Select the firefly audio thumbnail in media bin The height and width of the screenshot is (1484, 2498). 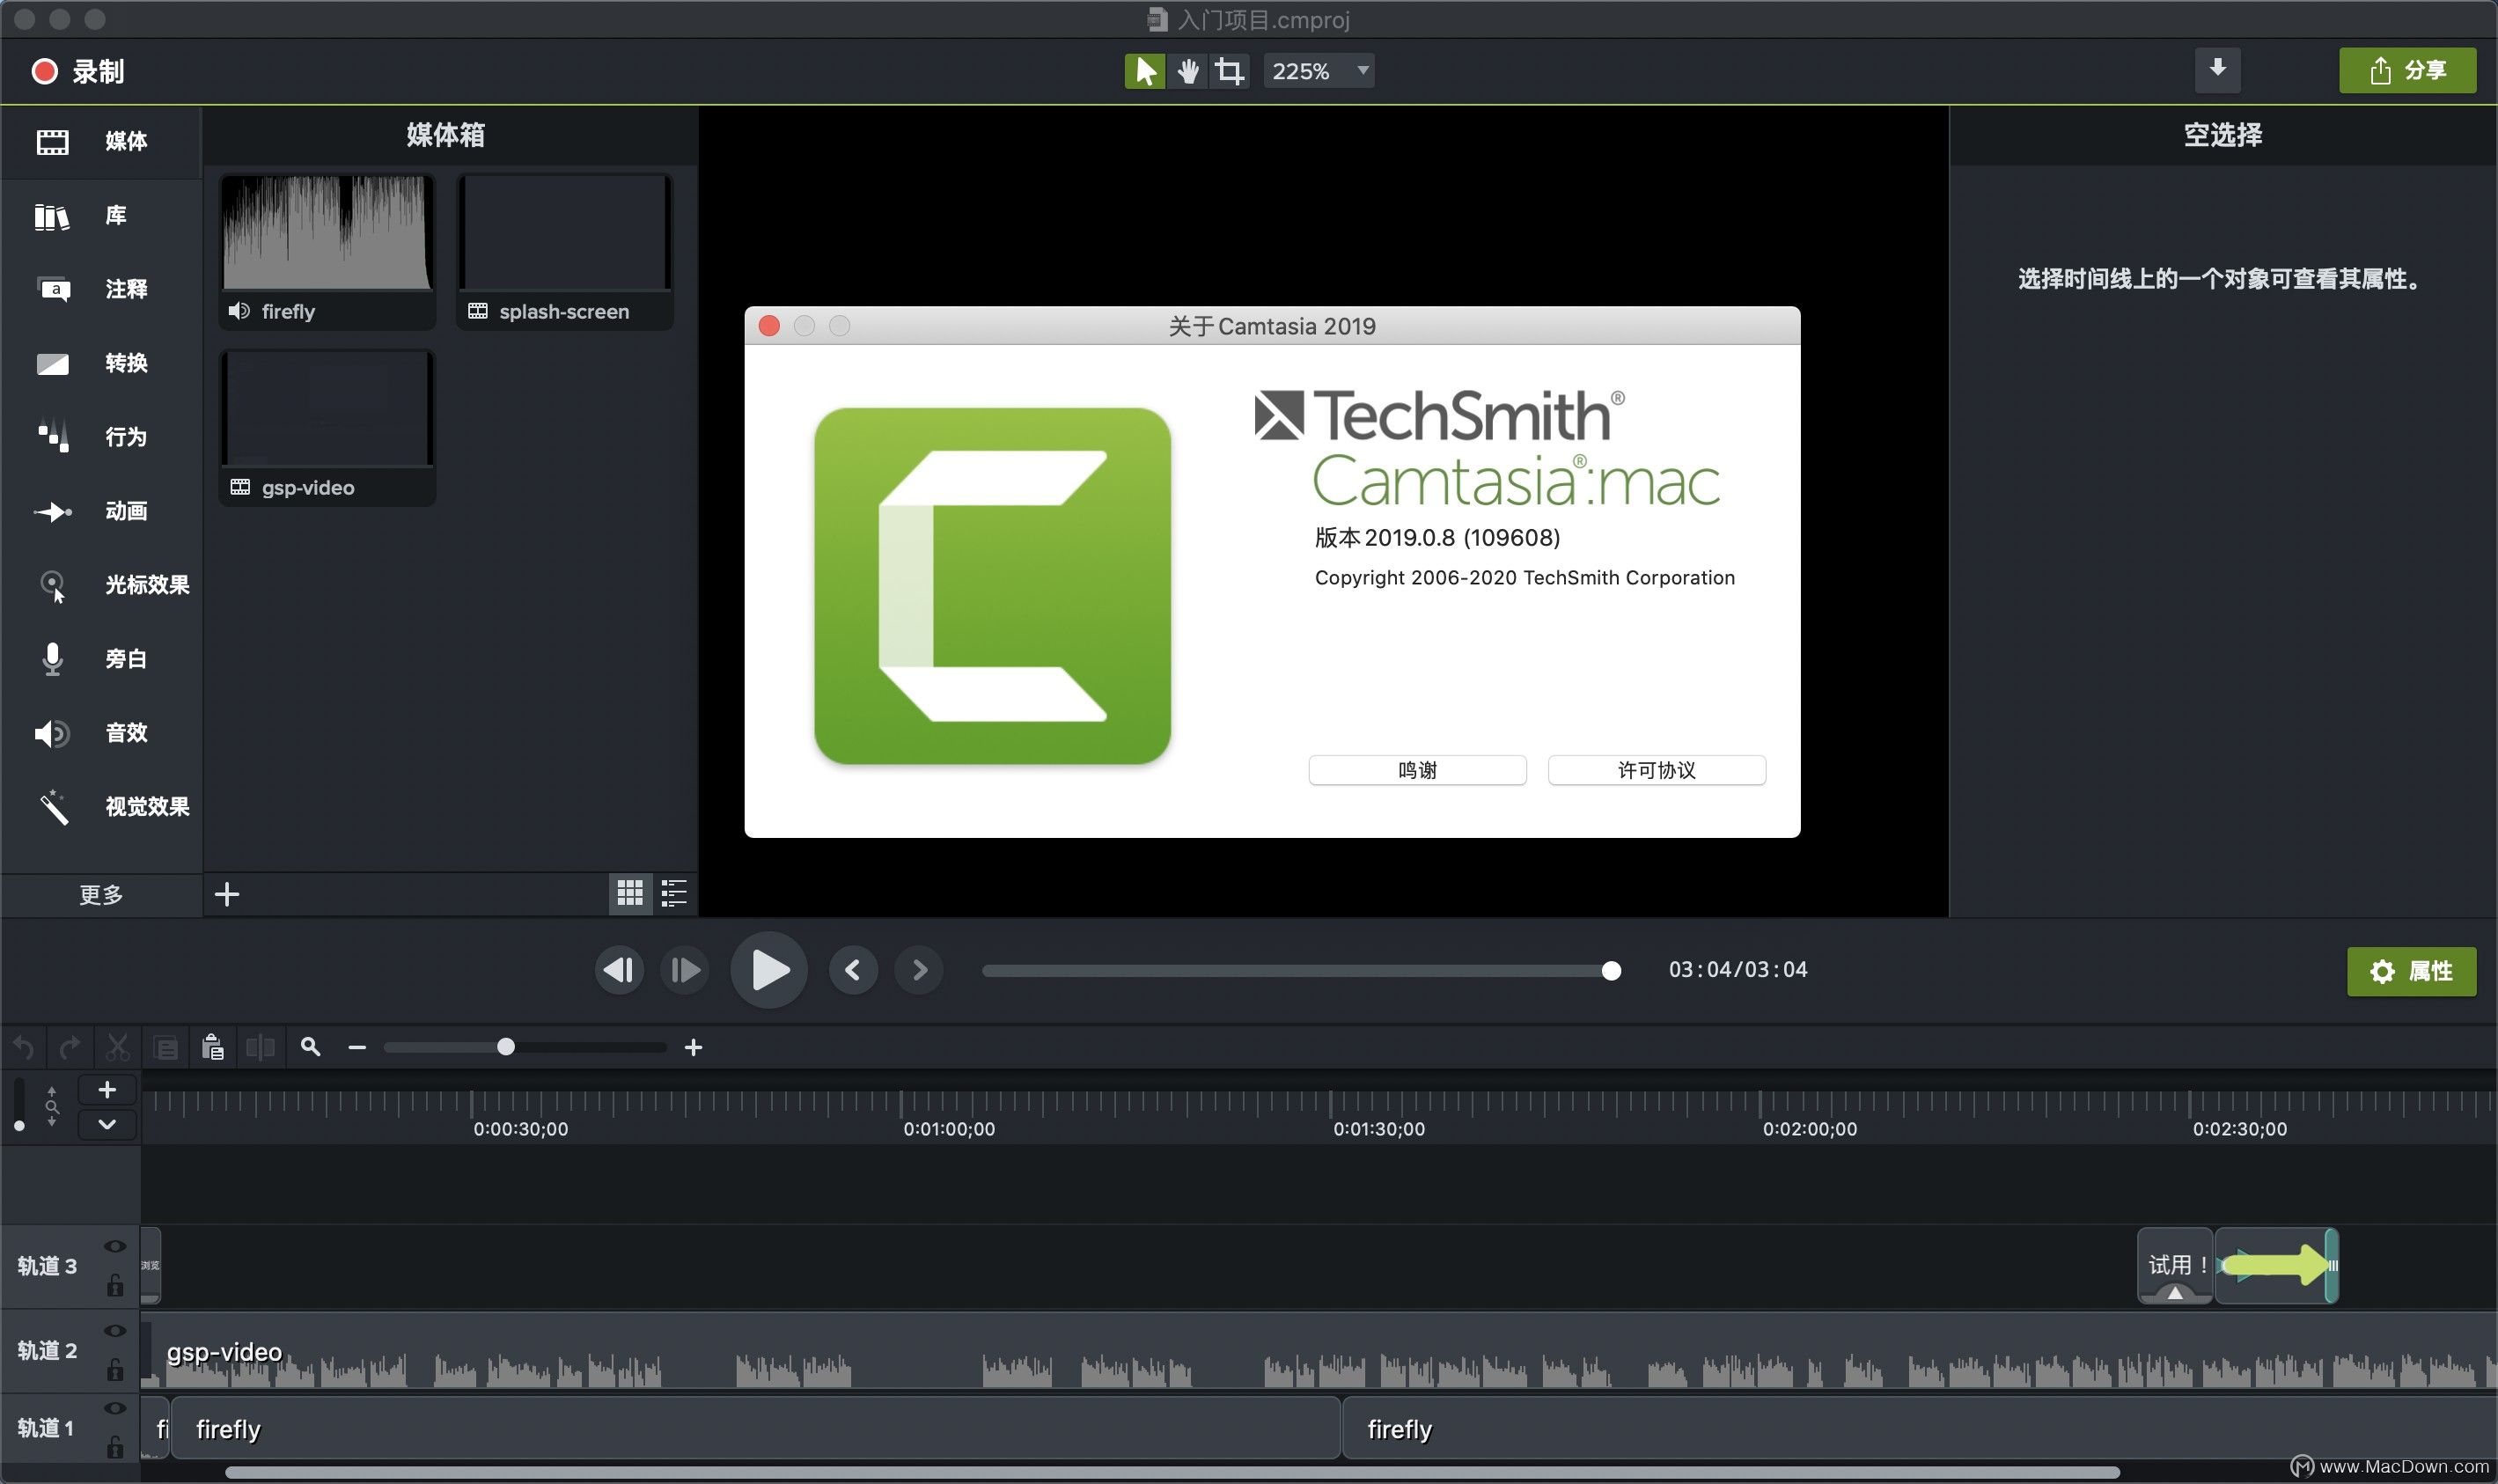[327, 251]
